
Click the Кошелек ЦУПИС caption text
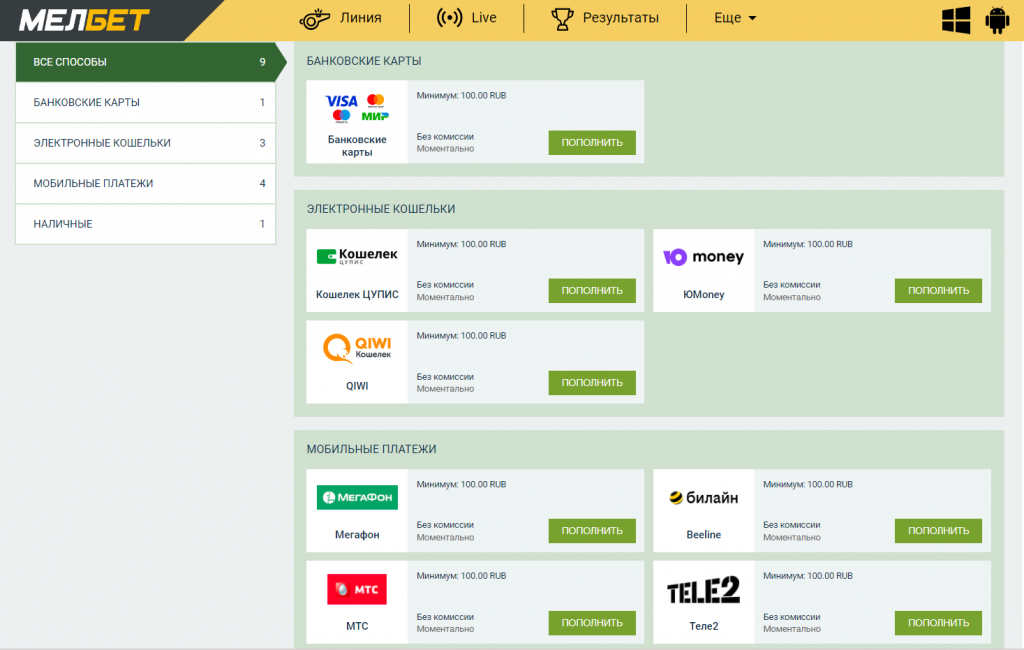pyautogui.click(x=357, y=295)
